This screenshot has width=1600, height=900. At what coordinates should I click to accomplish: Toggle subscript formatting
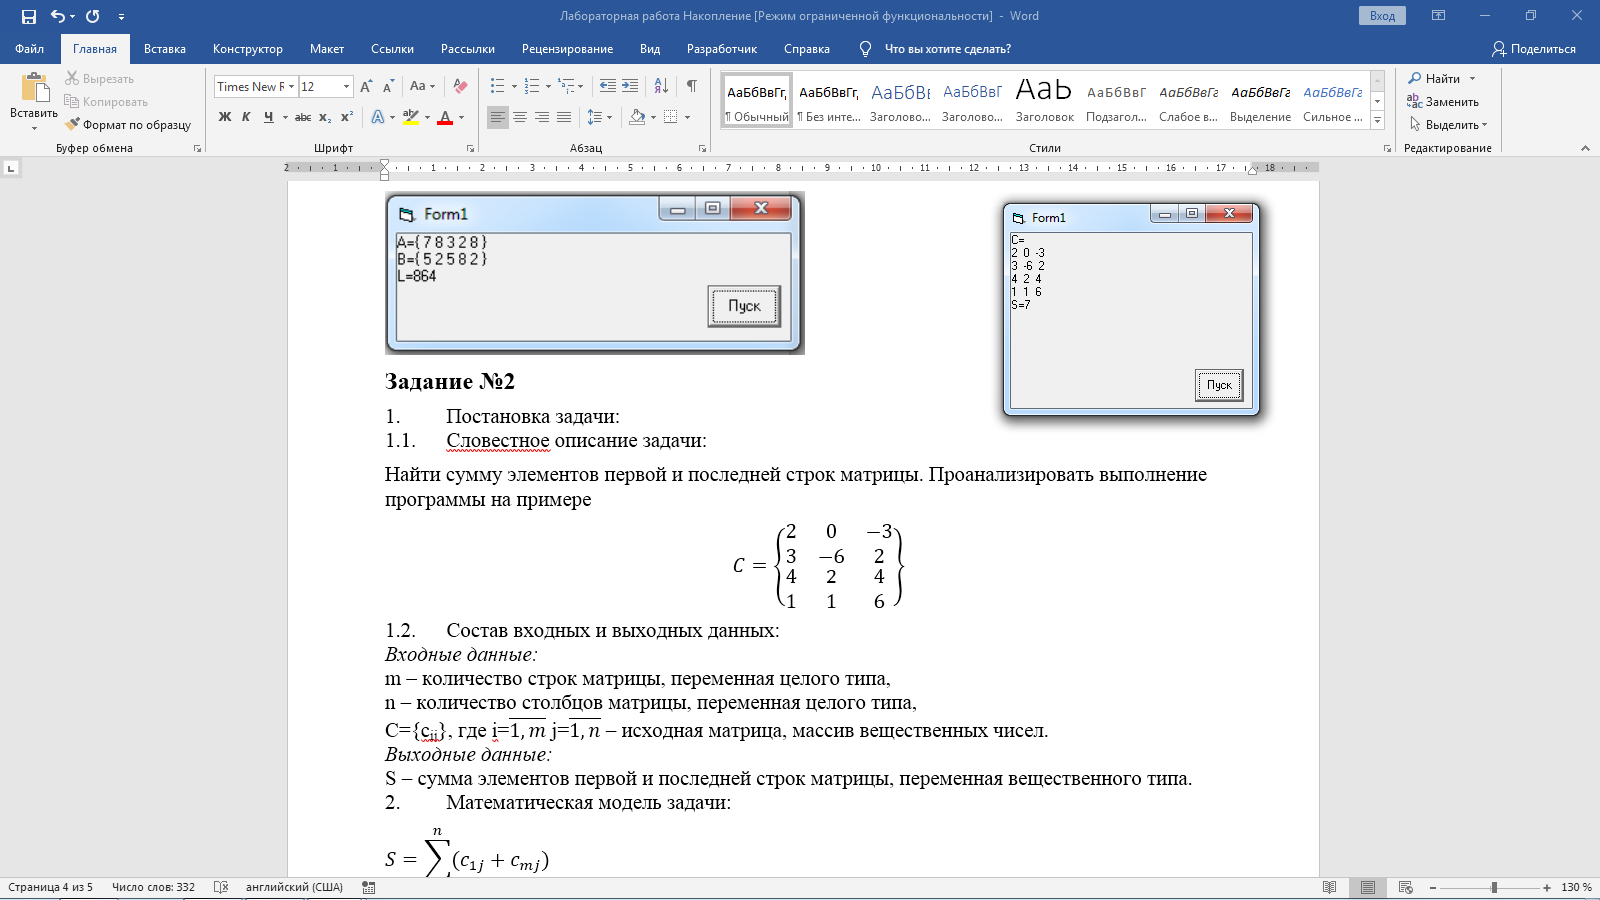[x=325, y=117]
